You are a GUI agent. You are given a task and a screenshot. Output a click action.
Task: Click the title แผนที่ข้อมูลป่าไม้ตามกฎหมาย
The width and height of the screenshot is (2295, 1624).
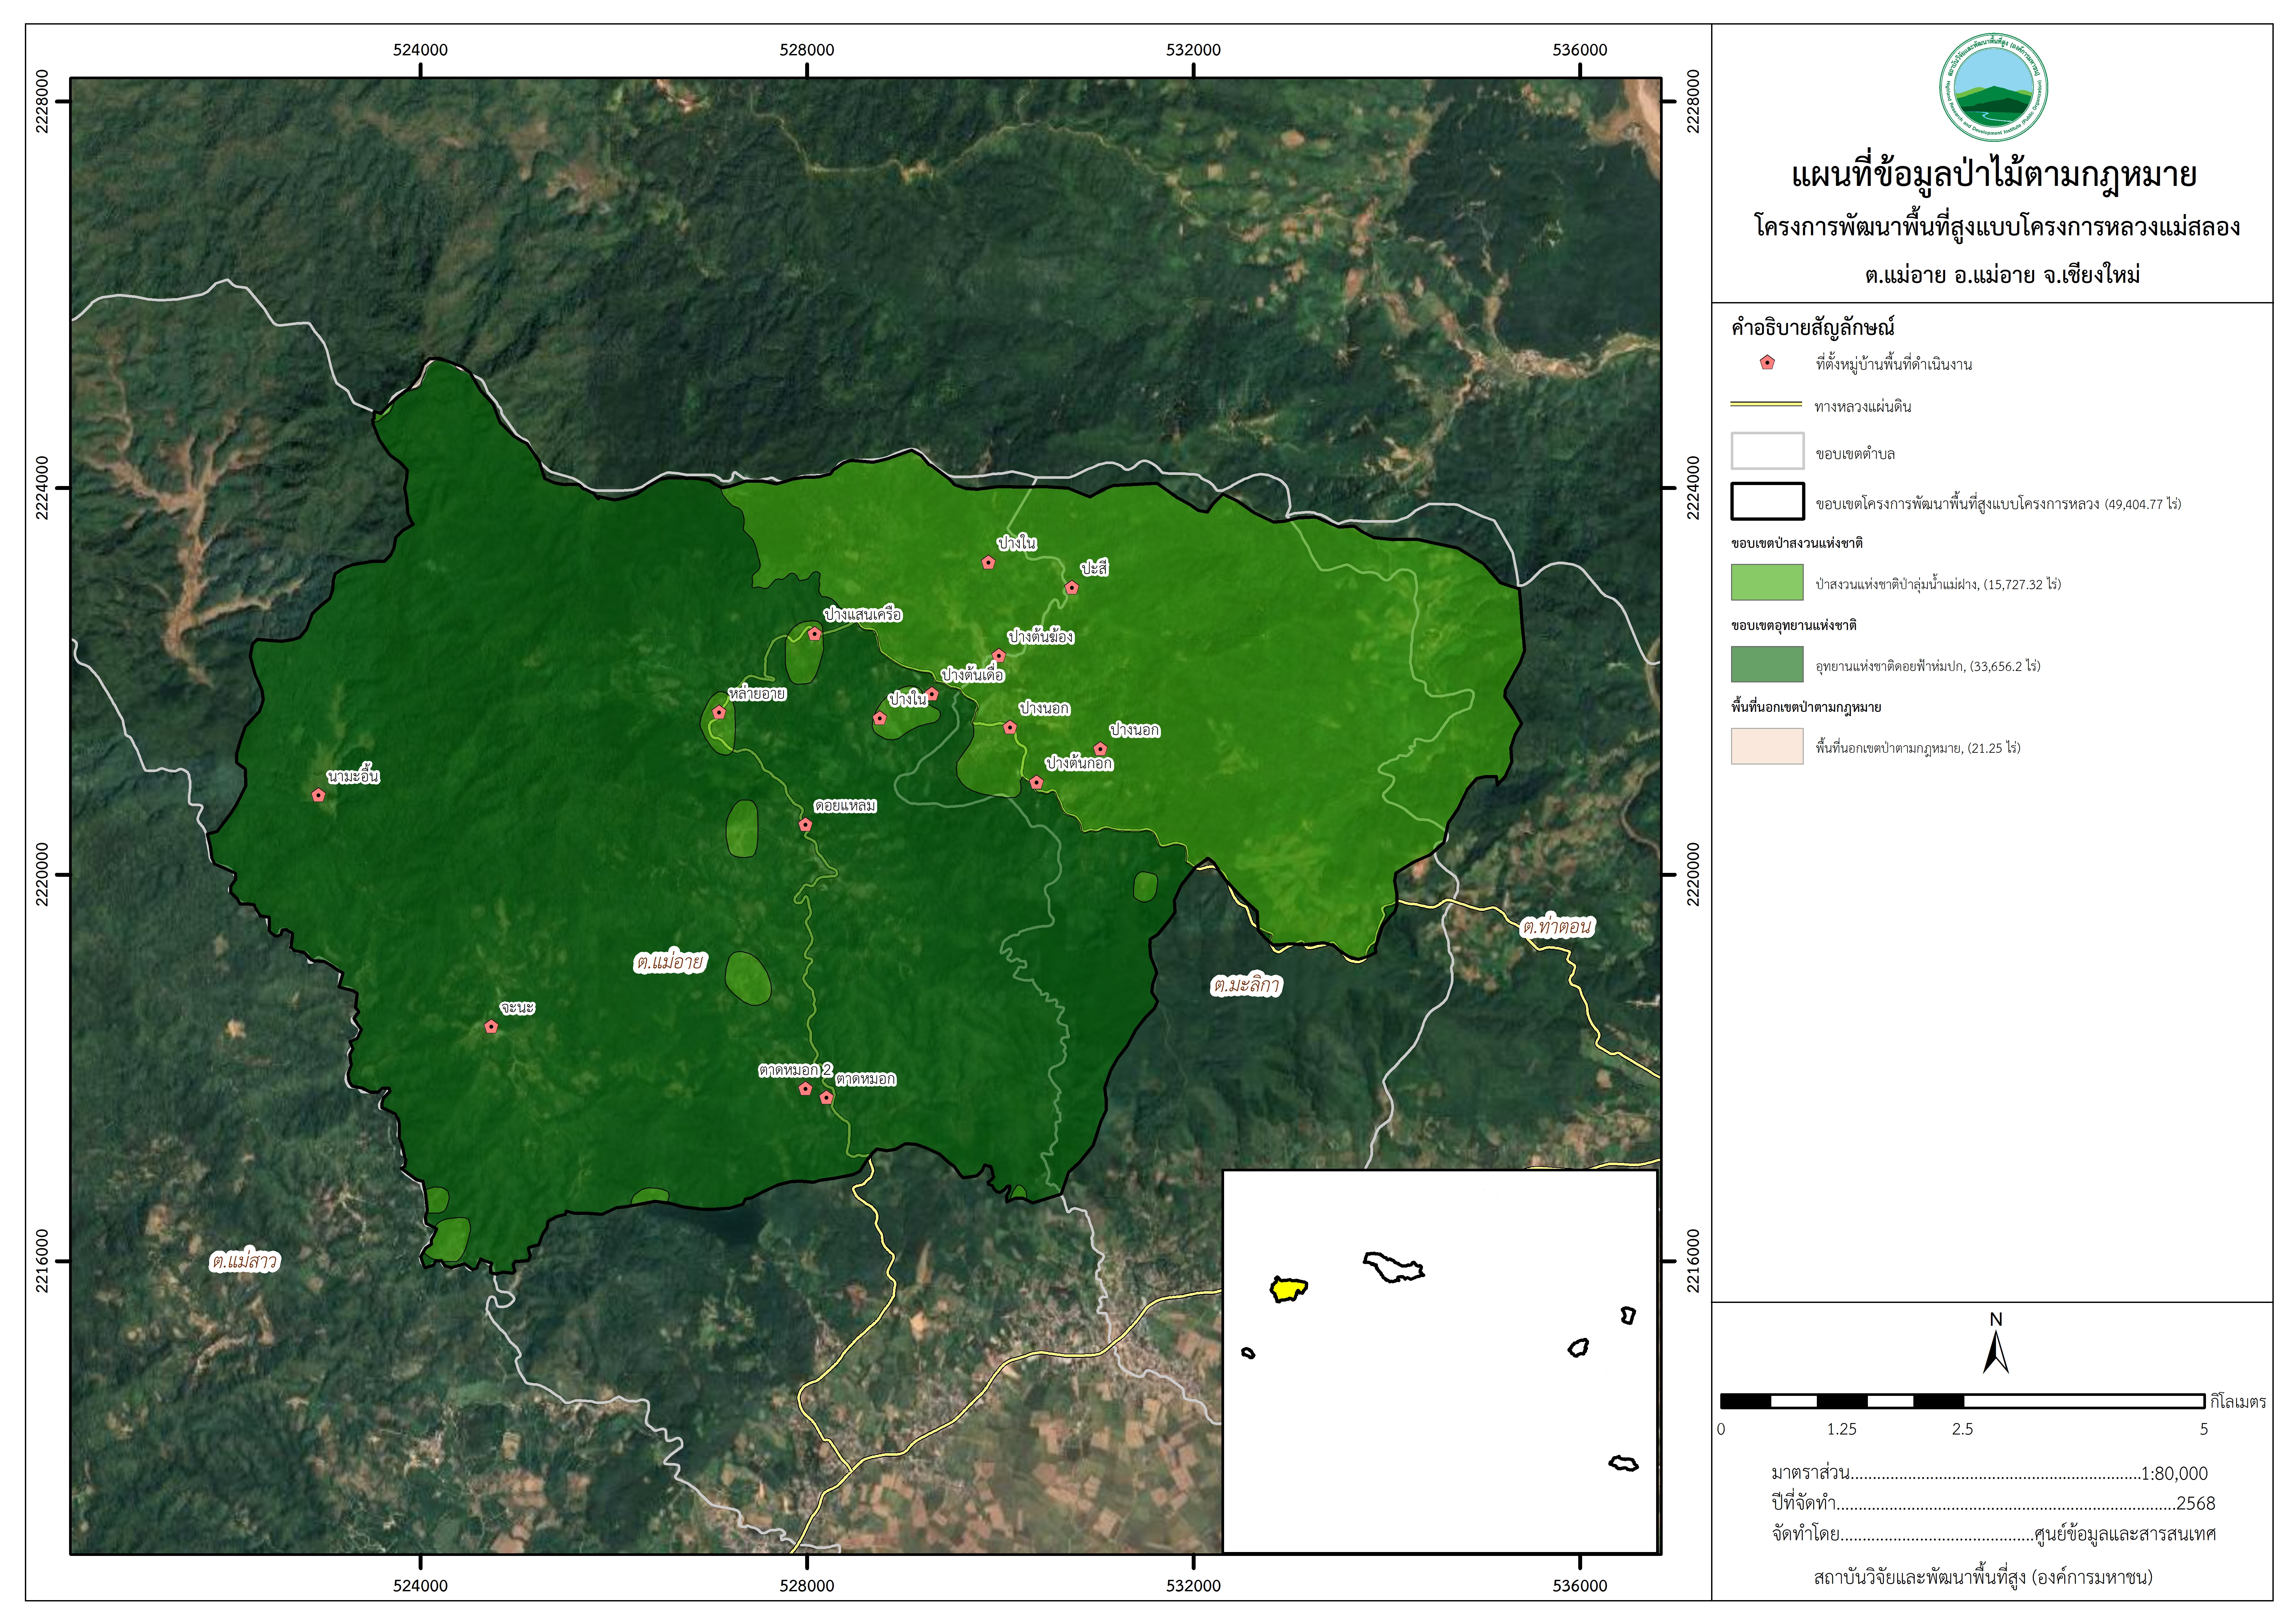coord(1994,175)
